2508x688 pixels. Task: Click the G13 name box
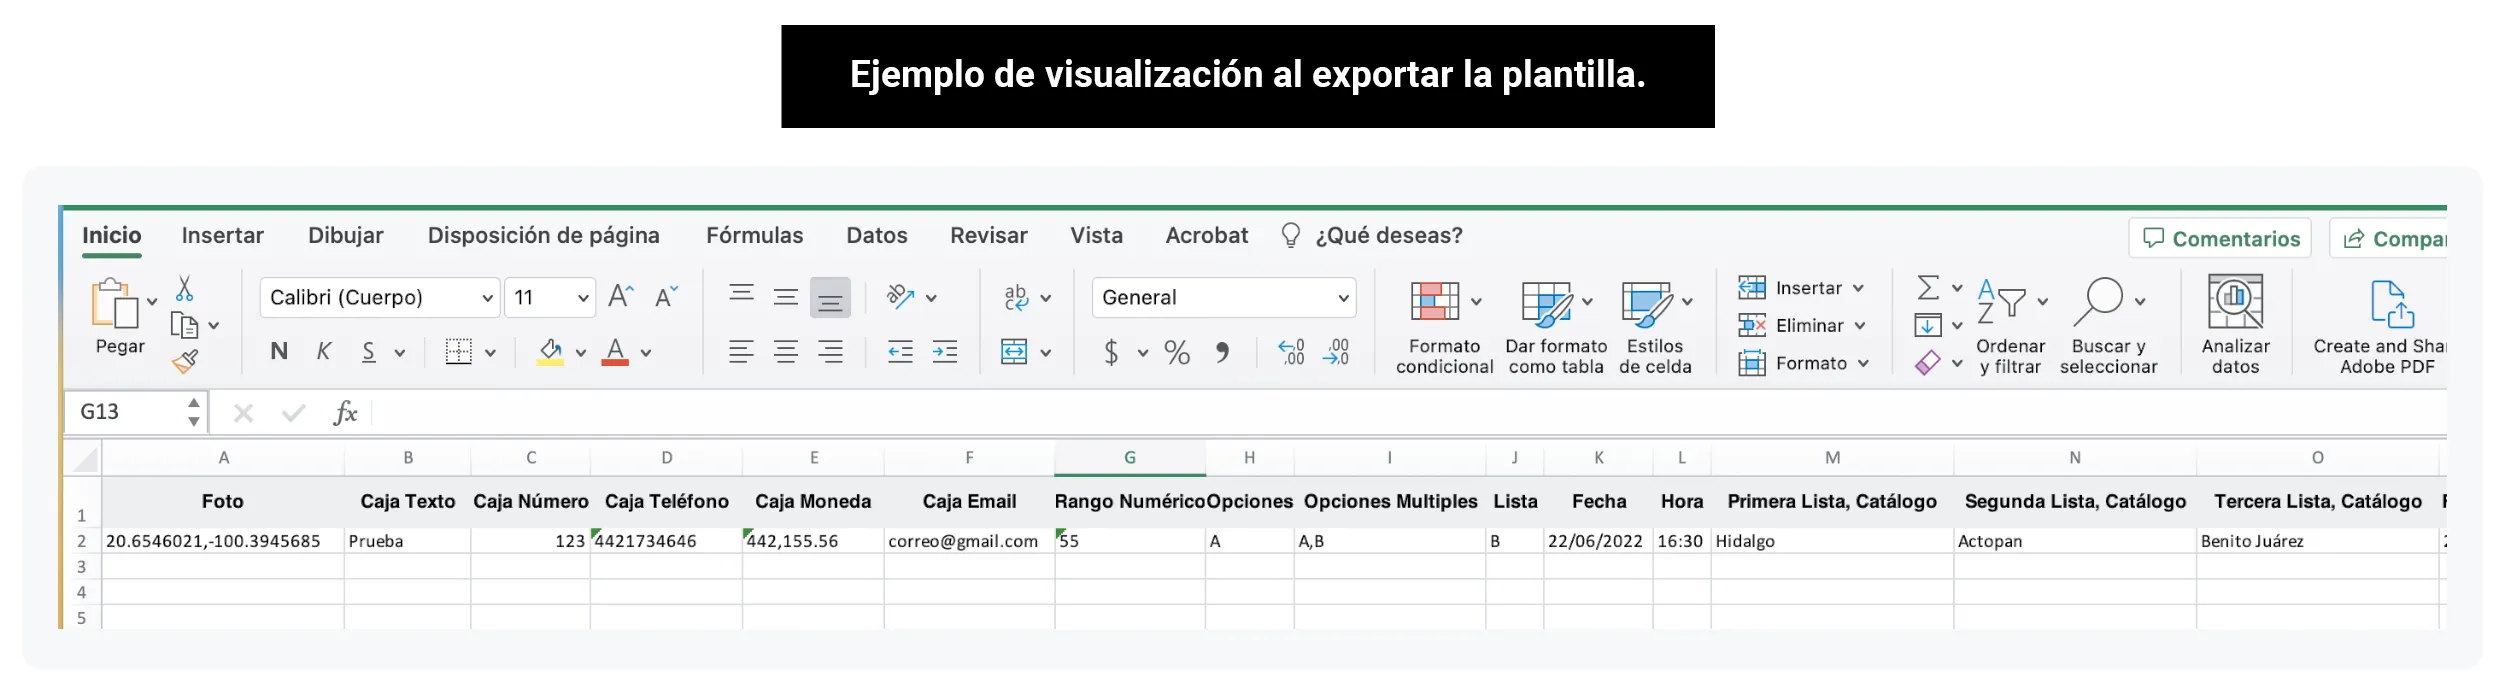coord(134,412)
